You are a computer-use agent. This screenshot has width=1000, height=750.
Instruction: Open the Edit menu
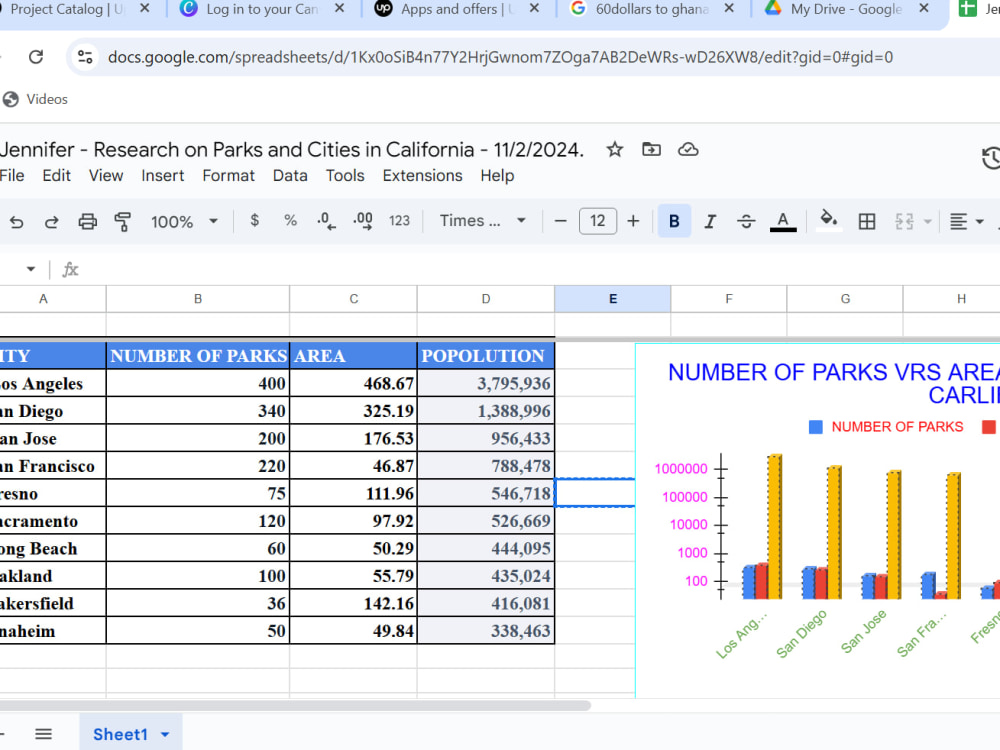click(56, 175)
